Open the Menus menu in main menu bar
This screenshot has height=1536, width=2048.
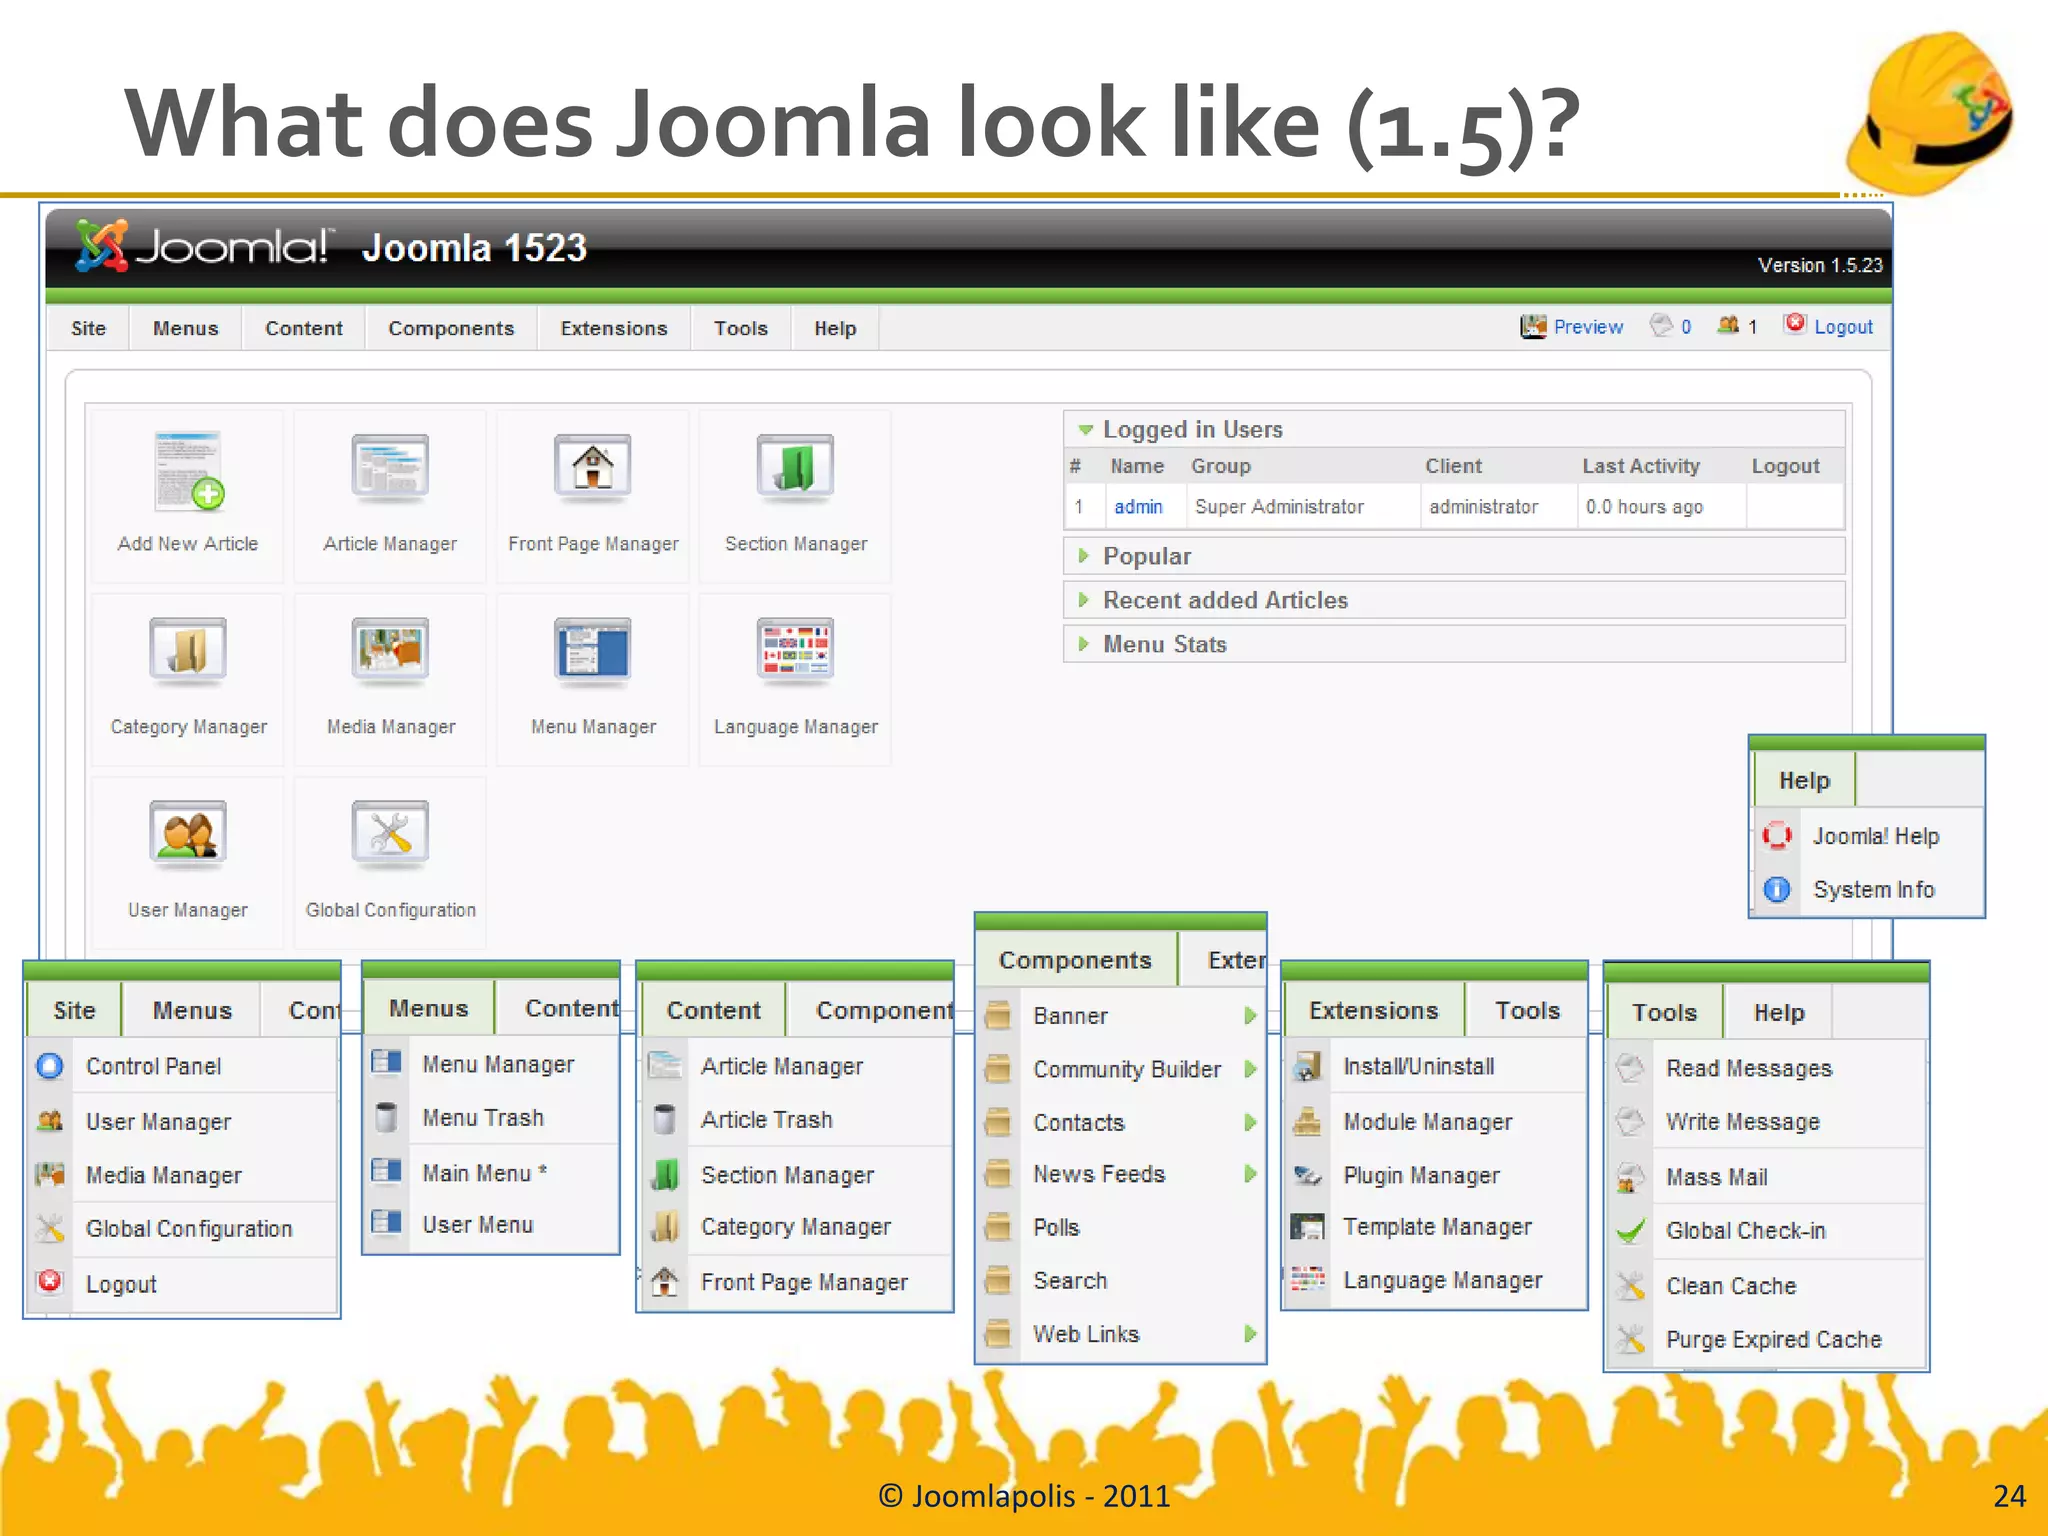[186, 328]
